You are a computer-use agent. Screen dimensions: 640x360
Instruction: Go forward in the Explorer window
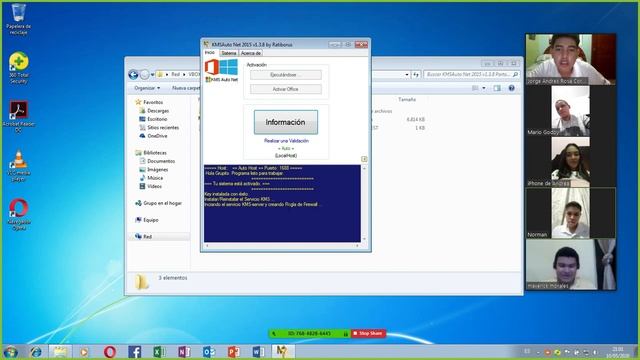click(x=144, y=75)
